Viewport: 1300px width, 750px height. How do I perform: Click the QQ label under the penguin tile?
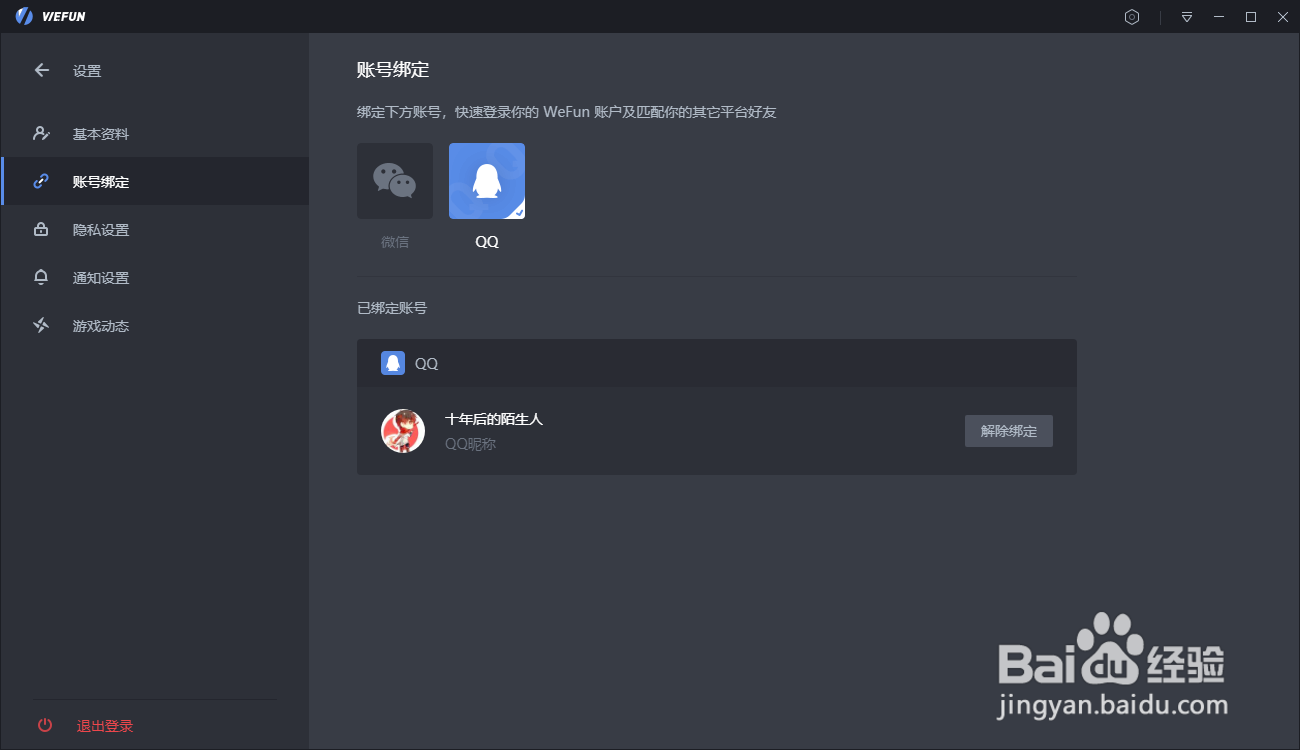coord(487,242)
